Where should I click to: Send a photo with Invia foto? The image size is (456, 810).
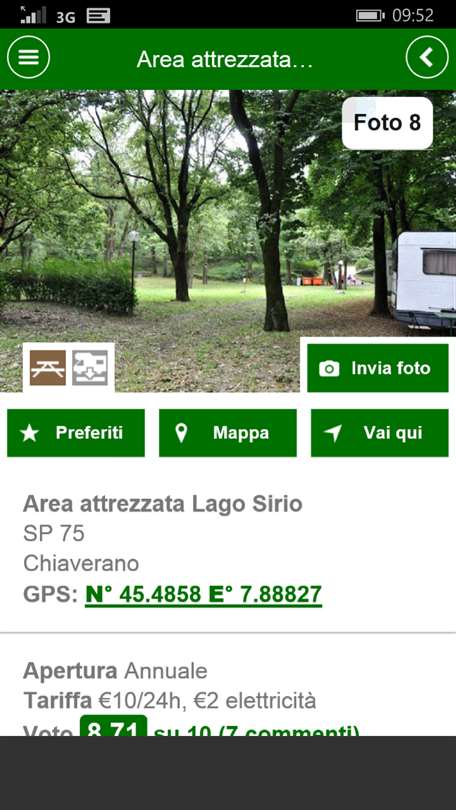point(378,368)
